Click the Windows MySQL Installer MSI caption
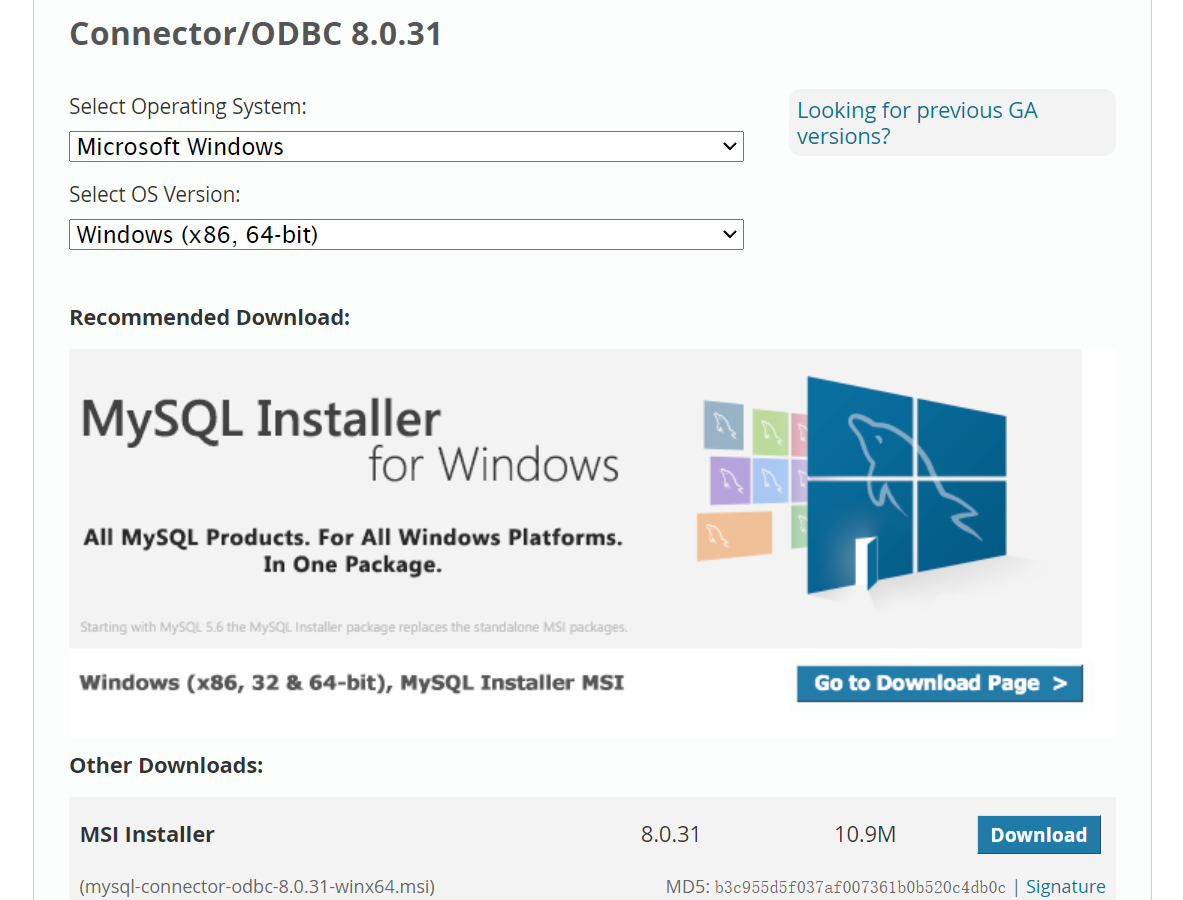Image resolution: width=1183 pixels, height=900 pixels. pyautogui.click(x=351, y=683)
